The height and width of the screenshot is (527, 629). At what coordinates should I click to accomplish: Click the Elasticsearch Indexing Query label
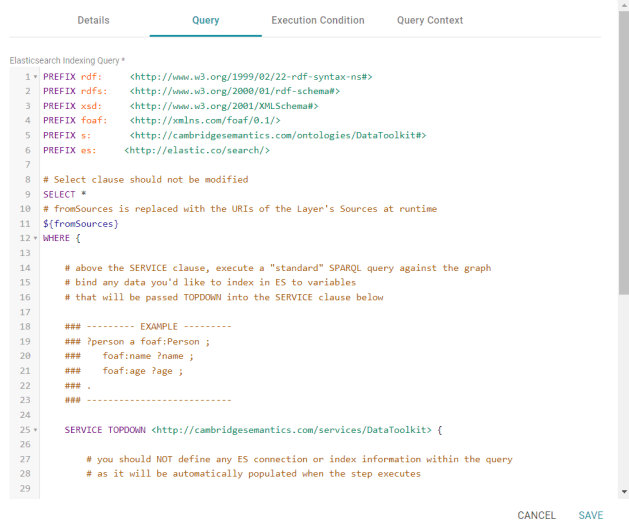tap(67, 61)
